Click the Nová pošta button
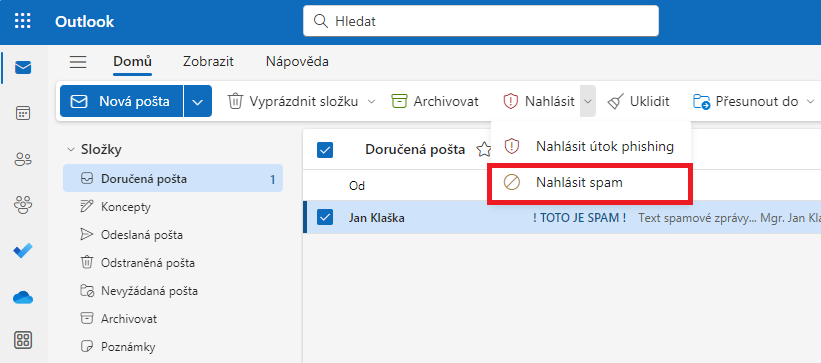Viewport: 821px width, 363px height. [x=121, y=101]
